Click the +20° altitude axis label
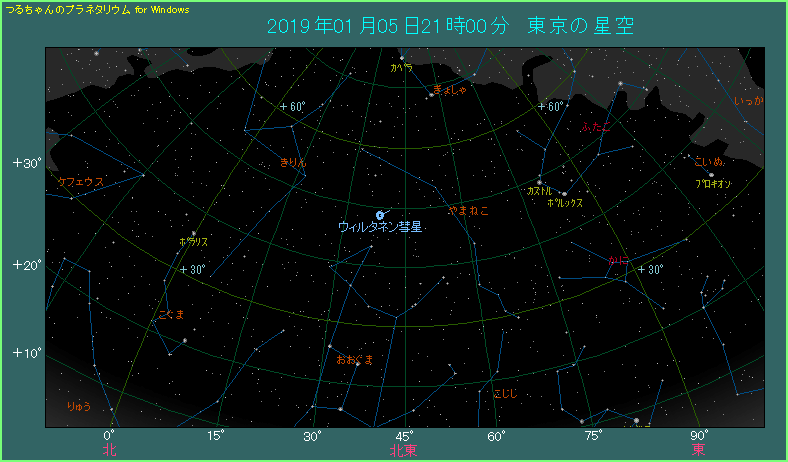Image resolution: width=788 pixels, height=462 pixels. (25, 265)
